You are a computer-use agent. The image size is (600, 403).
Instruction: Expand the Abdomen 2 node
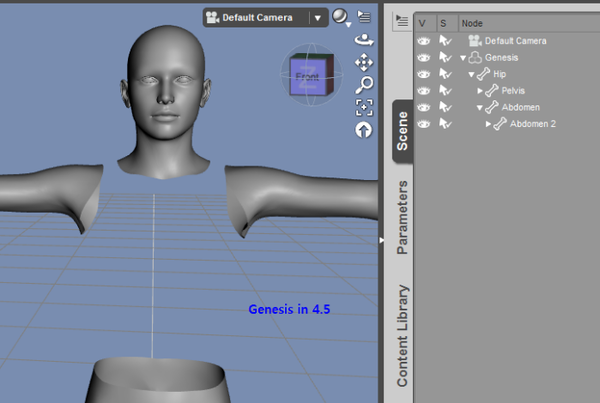(x=488, y=124)
